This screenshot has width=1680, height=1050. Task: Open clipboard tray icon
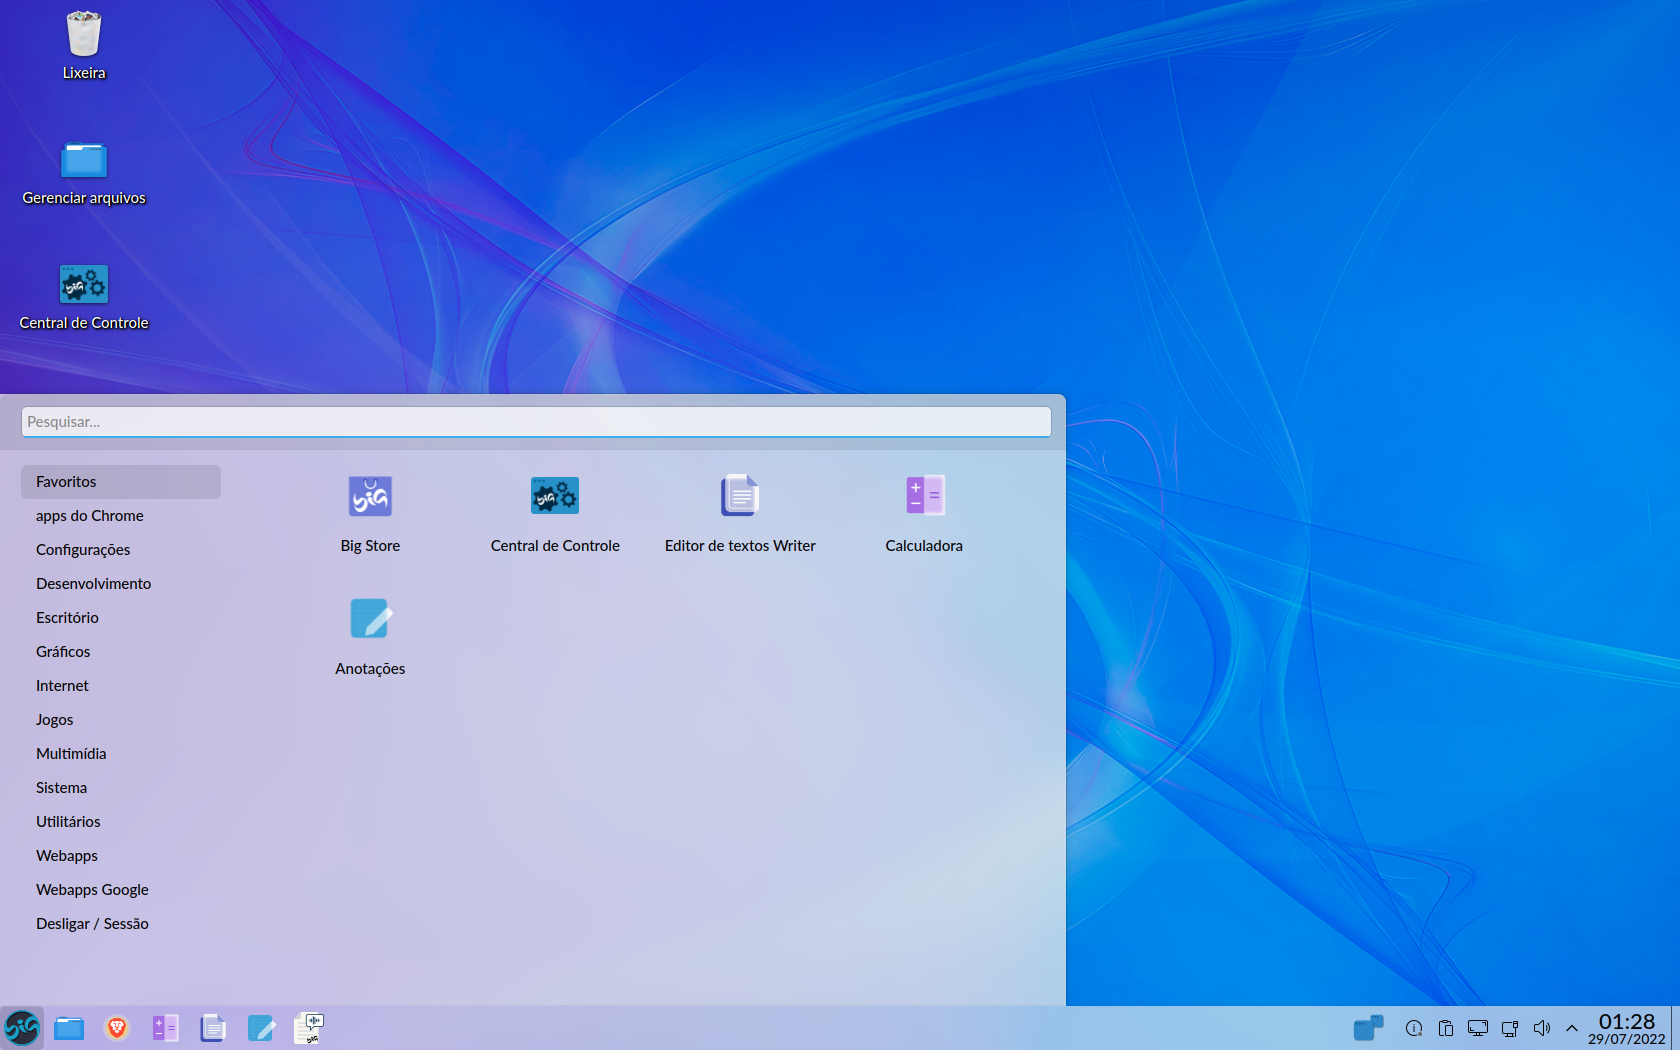point(1446,1028)
